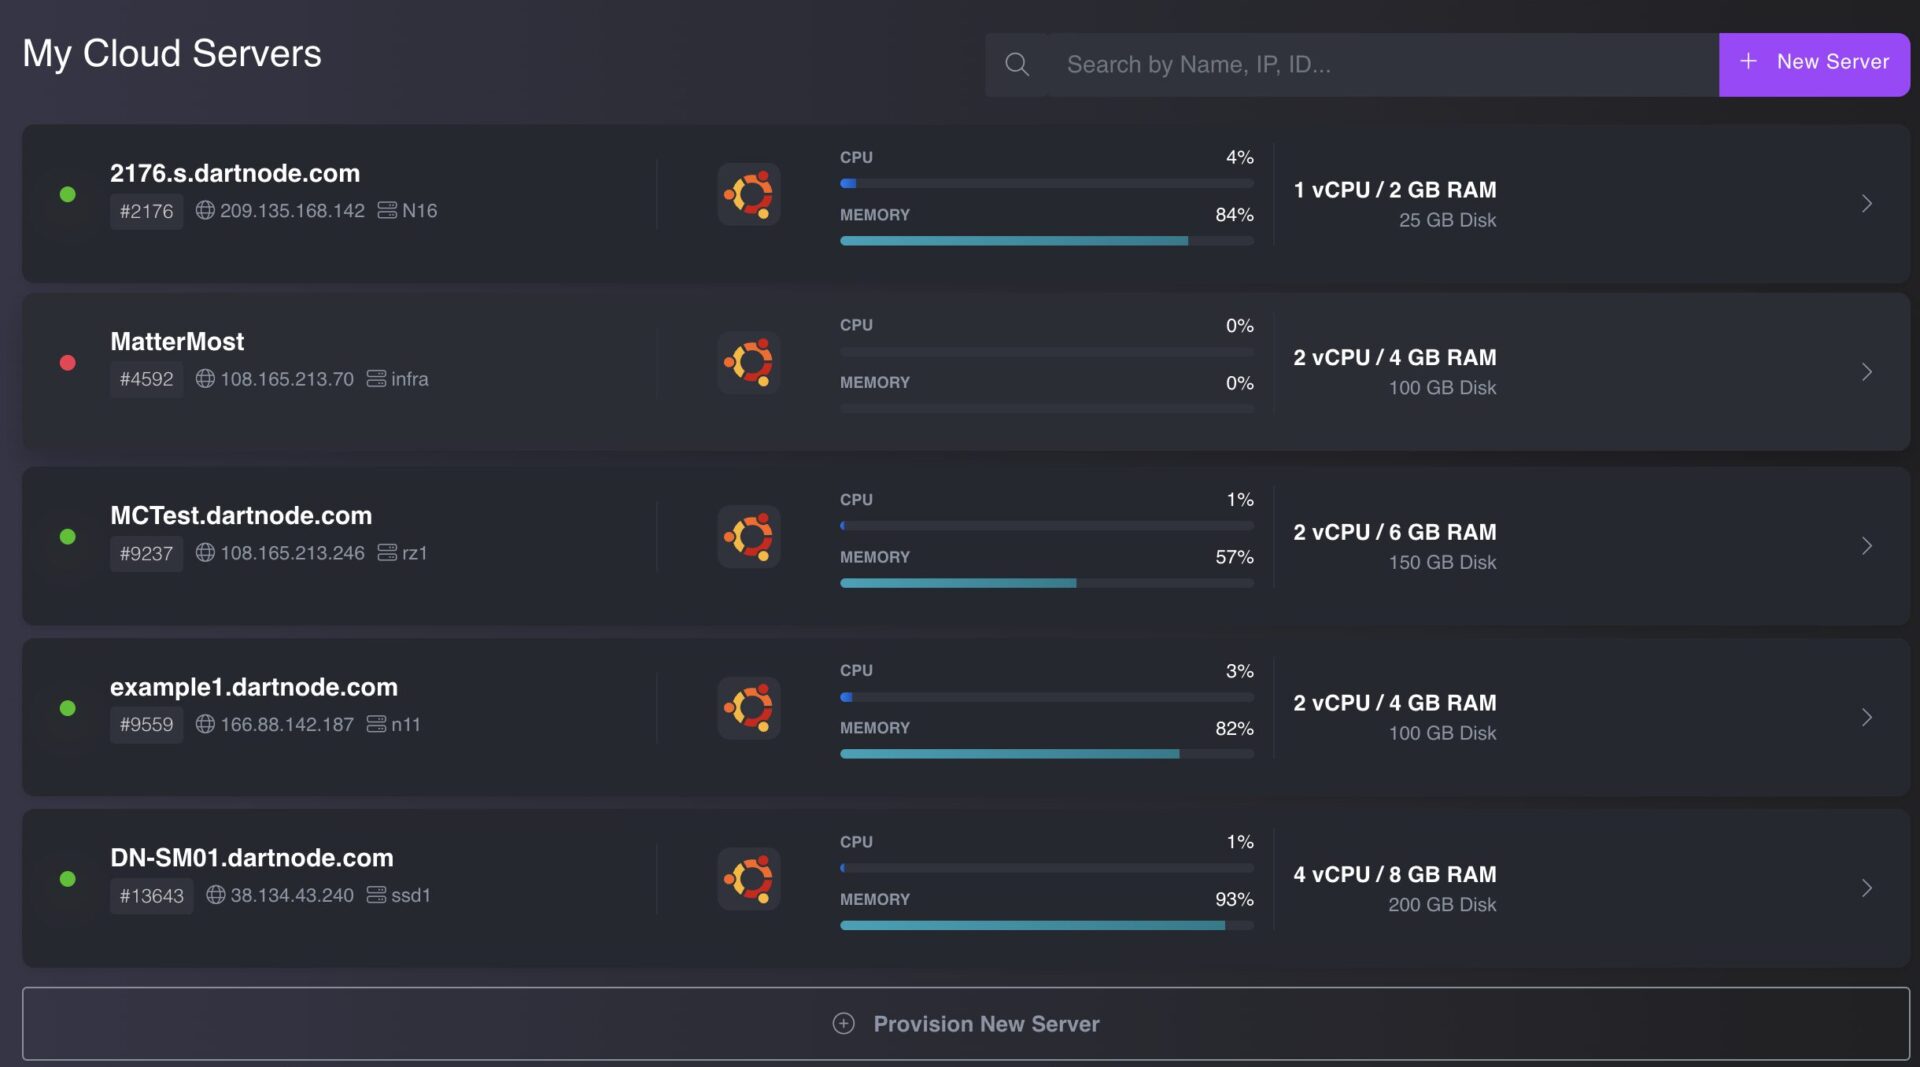Click Ubuntu logo on MatterMost row
This screenshot has height=1067, width=1920.
(749, 362)
